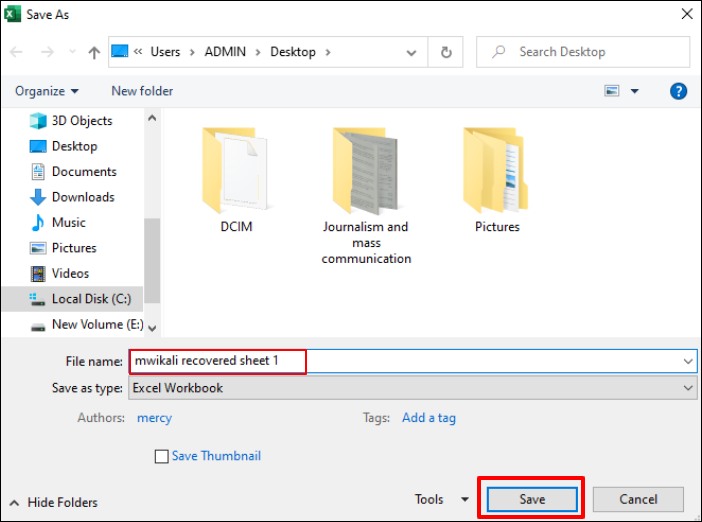Refresh the Desktop folder listing
702x522 pixels.
(x=446, y=52)
